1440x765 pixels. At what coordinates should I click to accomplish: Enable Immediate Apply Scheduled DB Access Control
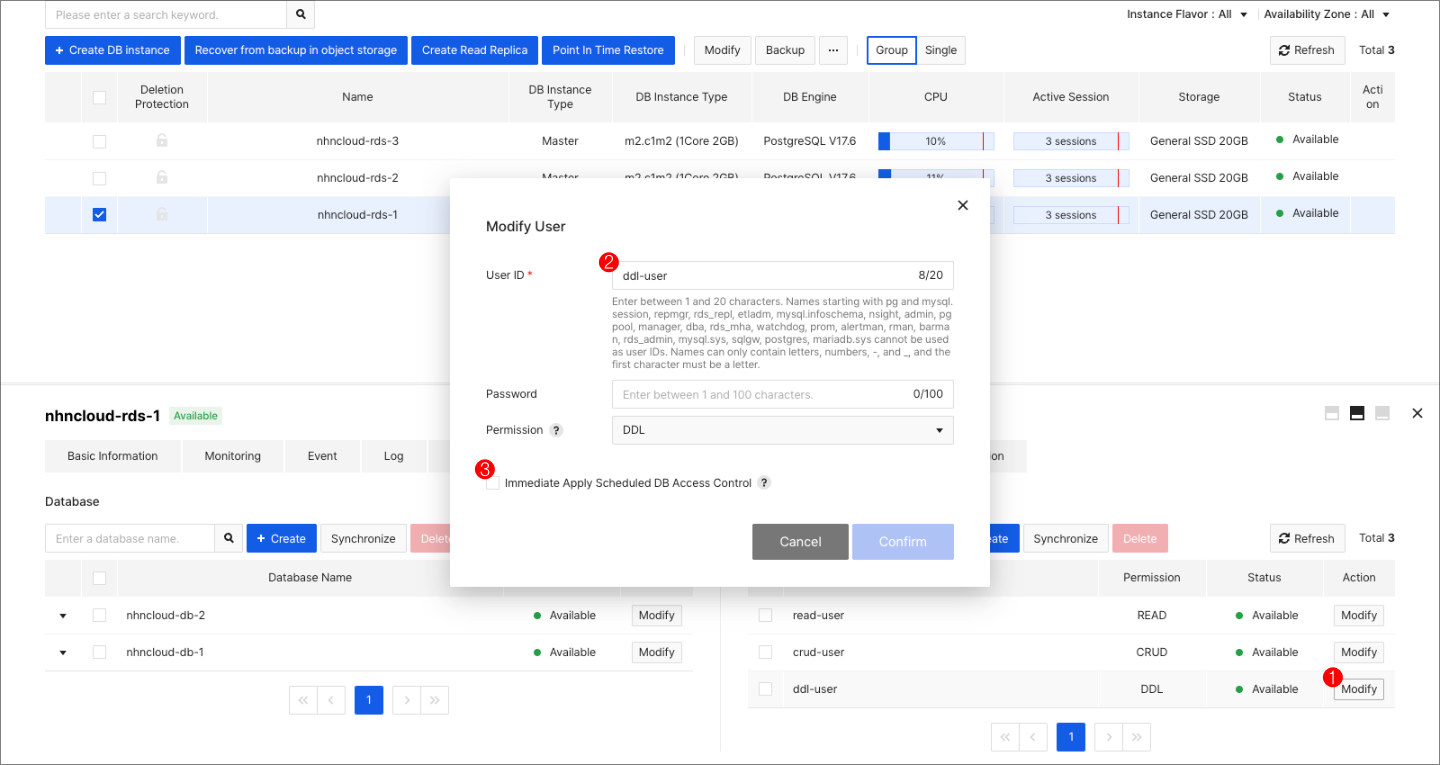coord(492,482)
